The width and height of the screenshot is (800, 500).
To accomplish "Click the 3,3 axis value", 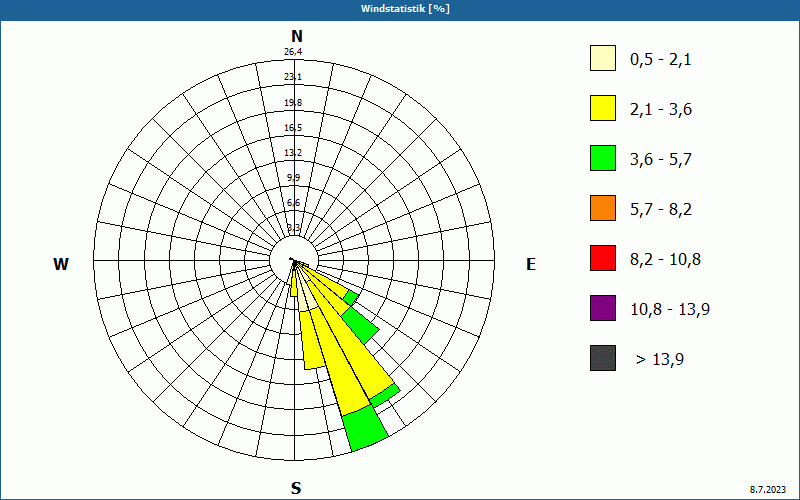I will [x=293, y=227].
